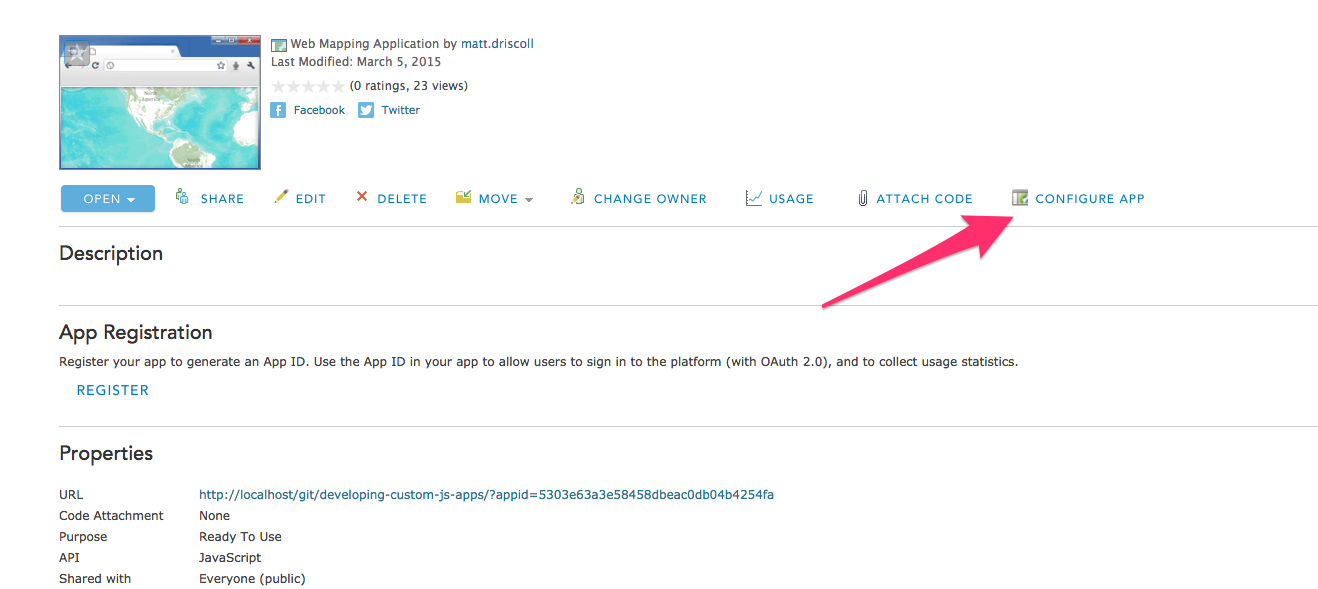
Task: Click the 'Shared with' property label
Action: pyautogui.click(x=95, y=579)
